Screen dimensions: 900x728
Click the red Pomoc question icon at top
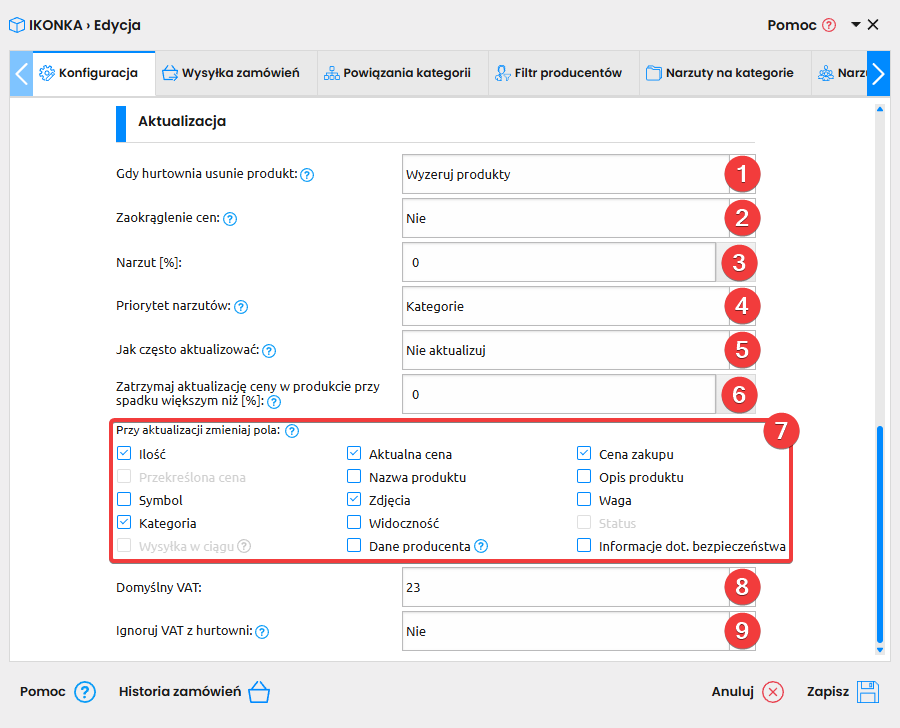pos(829,25)
